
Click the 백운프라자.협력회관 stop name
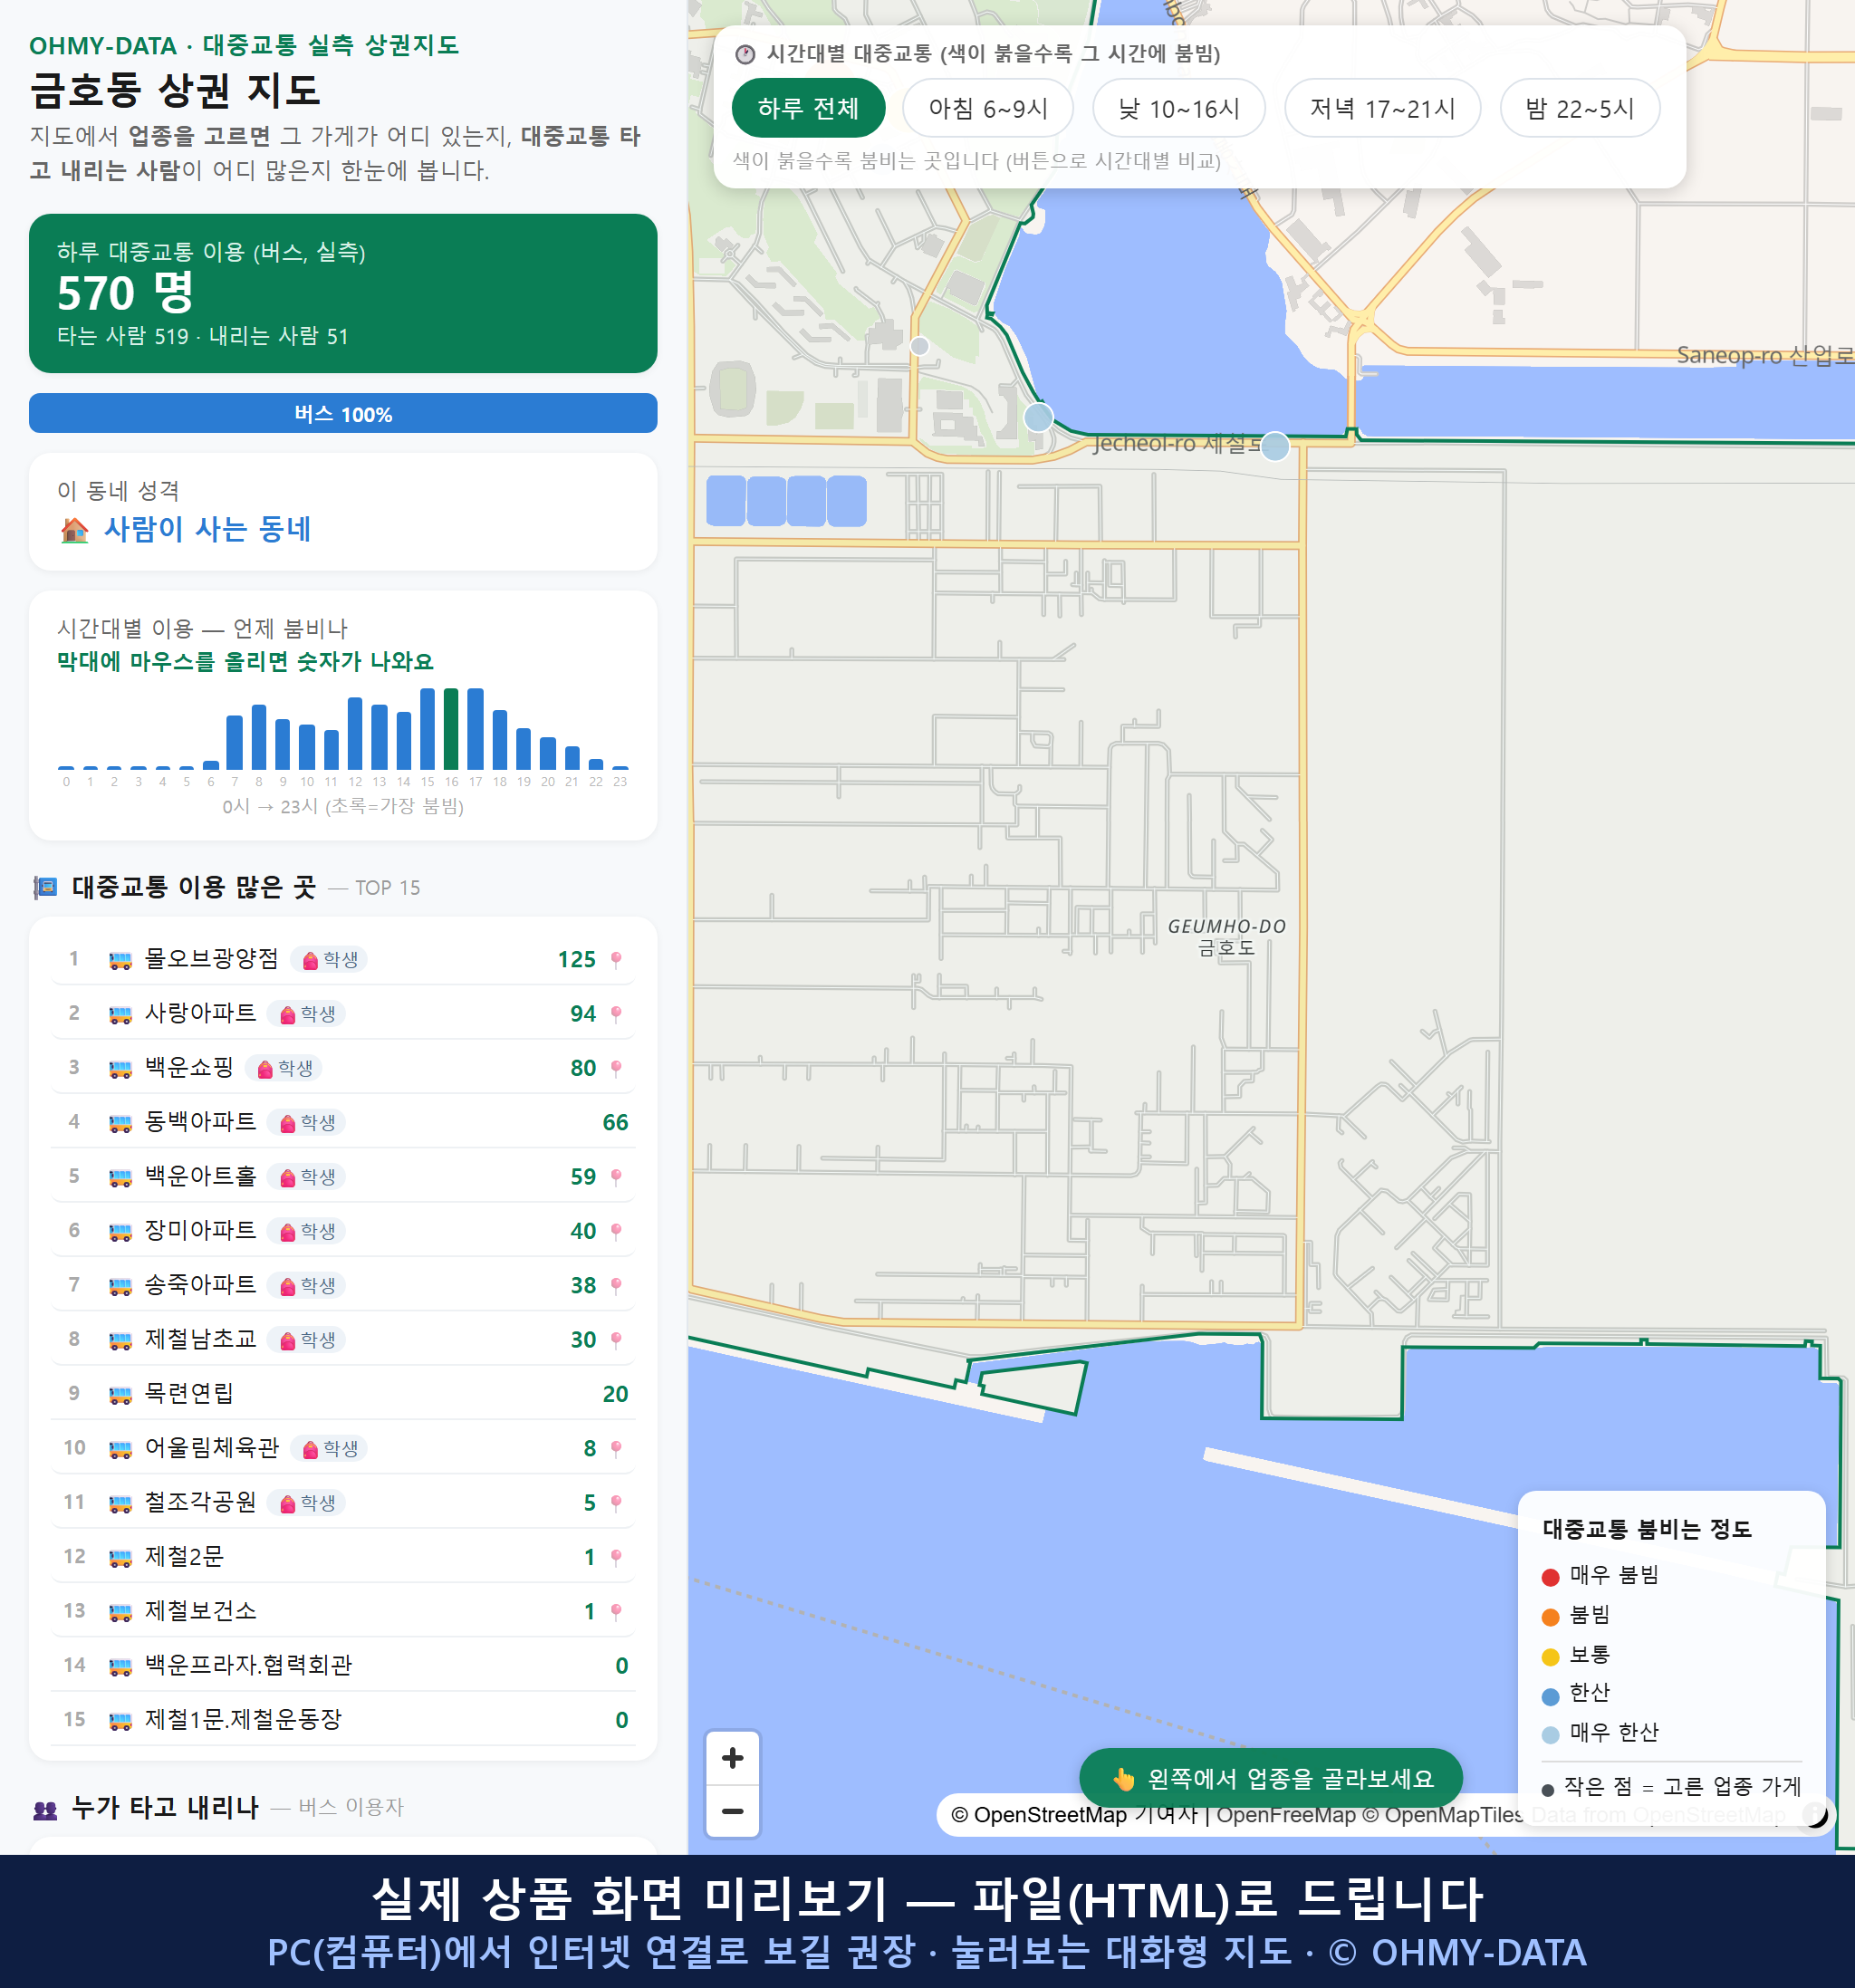[x=248, y=1666]
